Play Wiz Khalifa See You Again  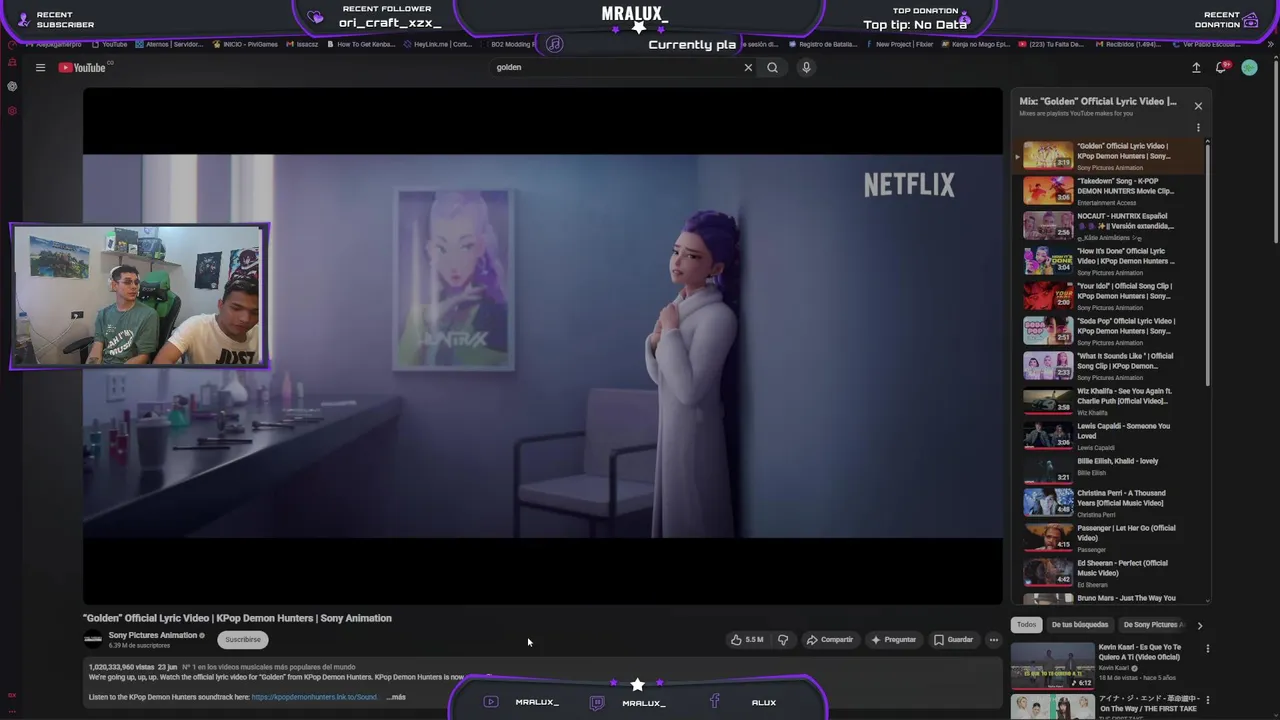pos(1109,400)
